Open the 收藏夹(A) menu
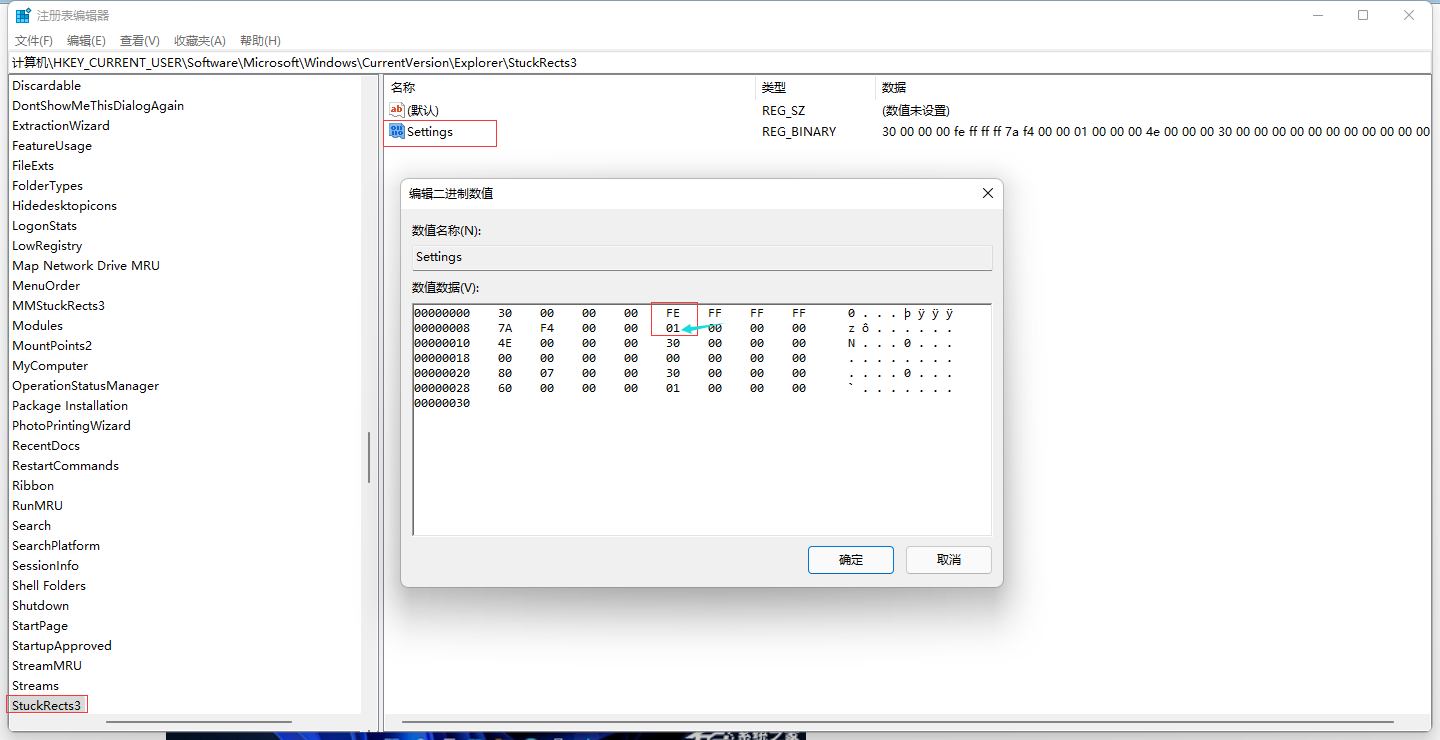Viewport: 1440px width, 740px height. [x=198, y=40]
